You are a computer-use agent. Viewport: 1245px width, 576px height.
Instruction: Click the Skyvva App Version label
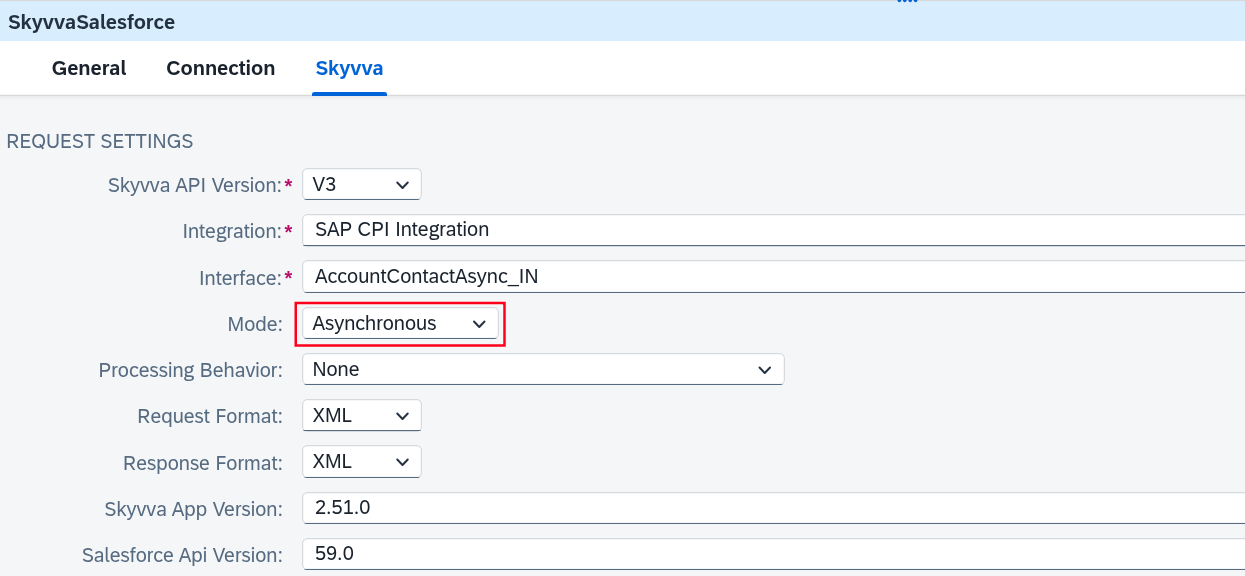194,509
